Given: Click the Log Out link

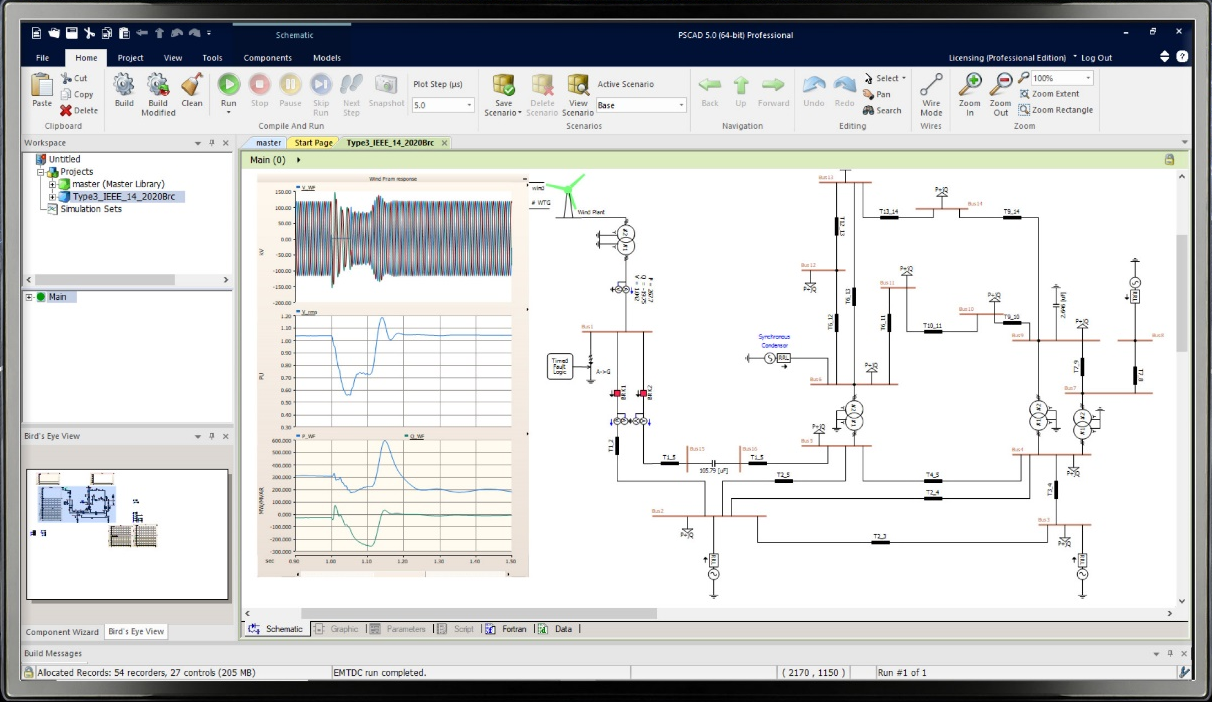Looking at the screenshot, I should click(1096, 57).
